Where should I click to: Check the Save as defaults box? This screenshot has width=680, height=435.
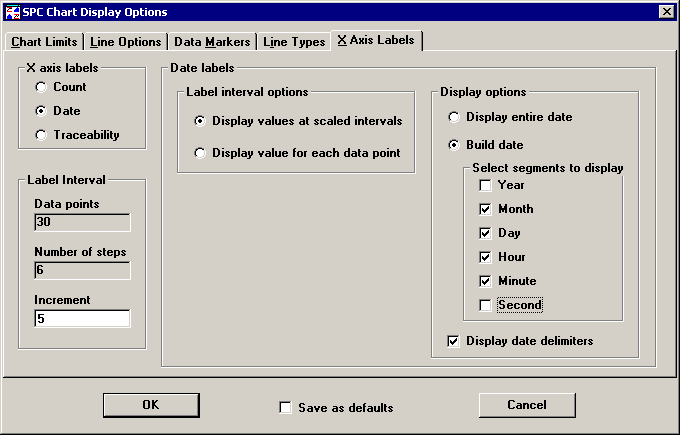click(x=286, y=408)
